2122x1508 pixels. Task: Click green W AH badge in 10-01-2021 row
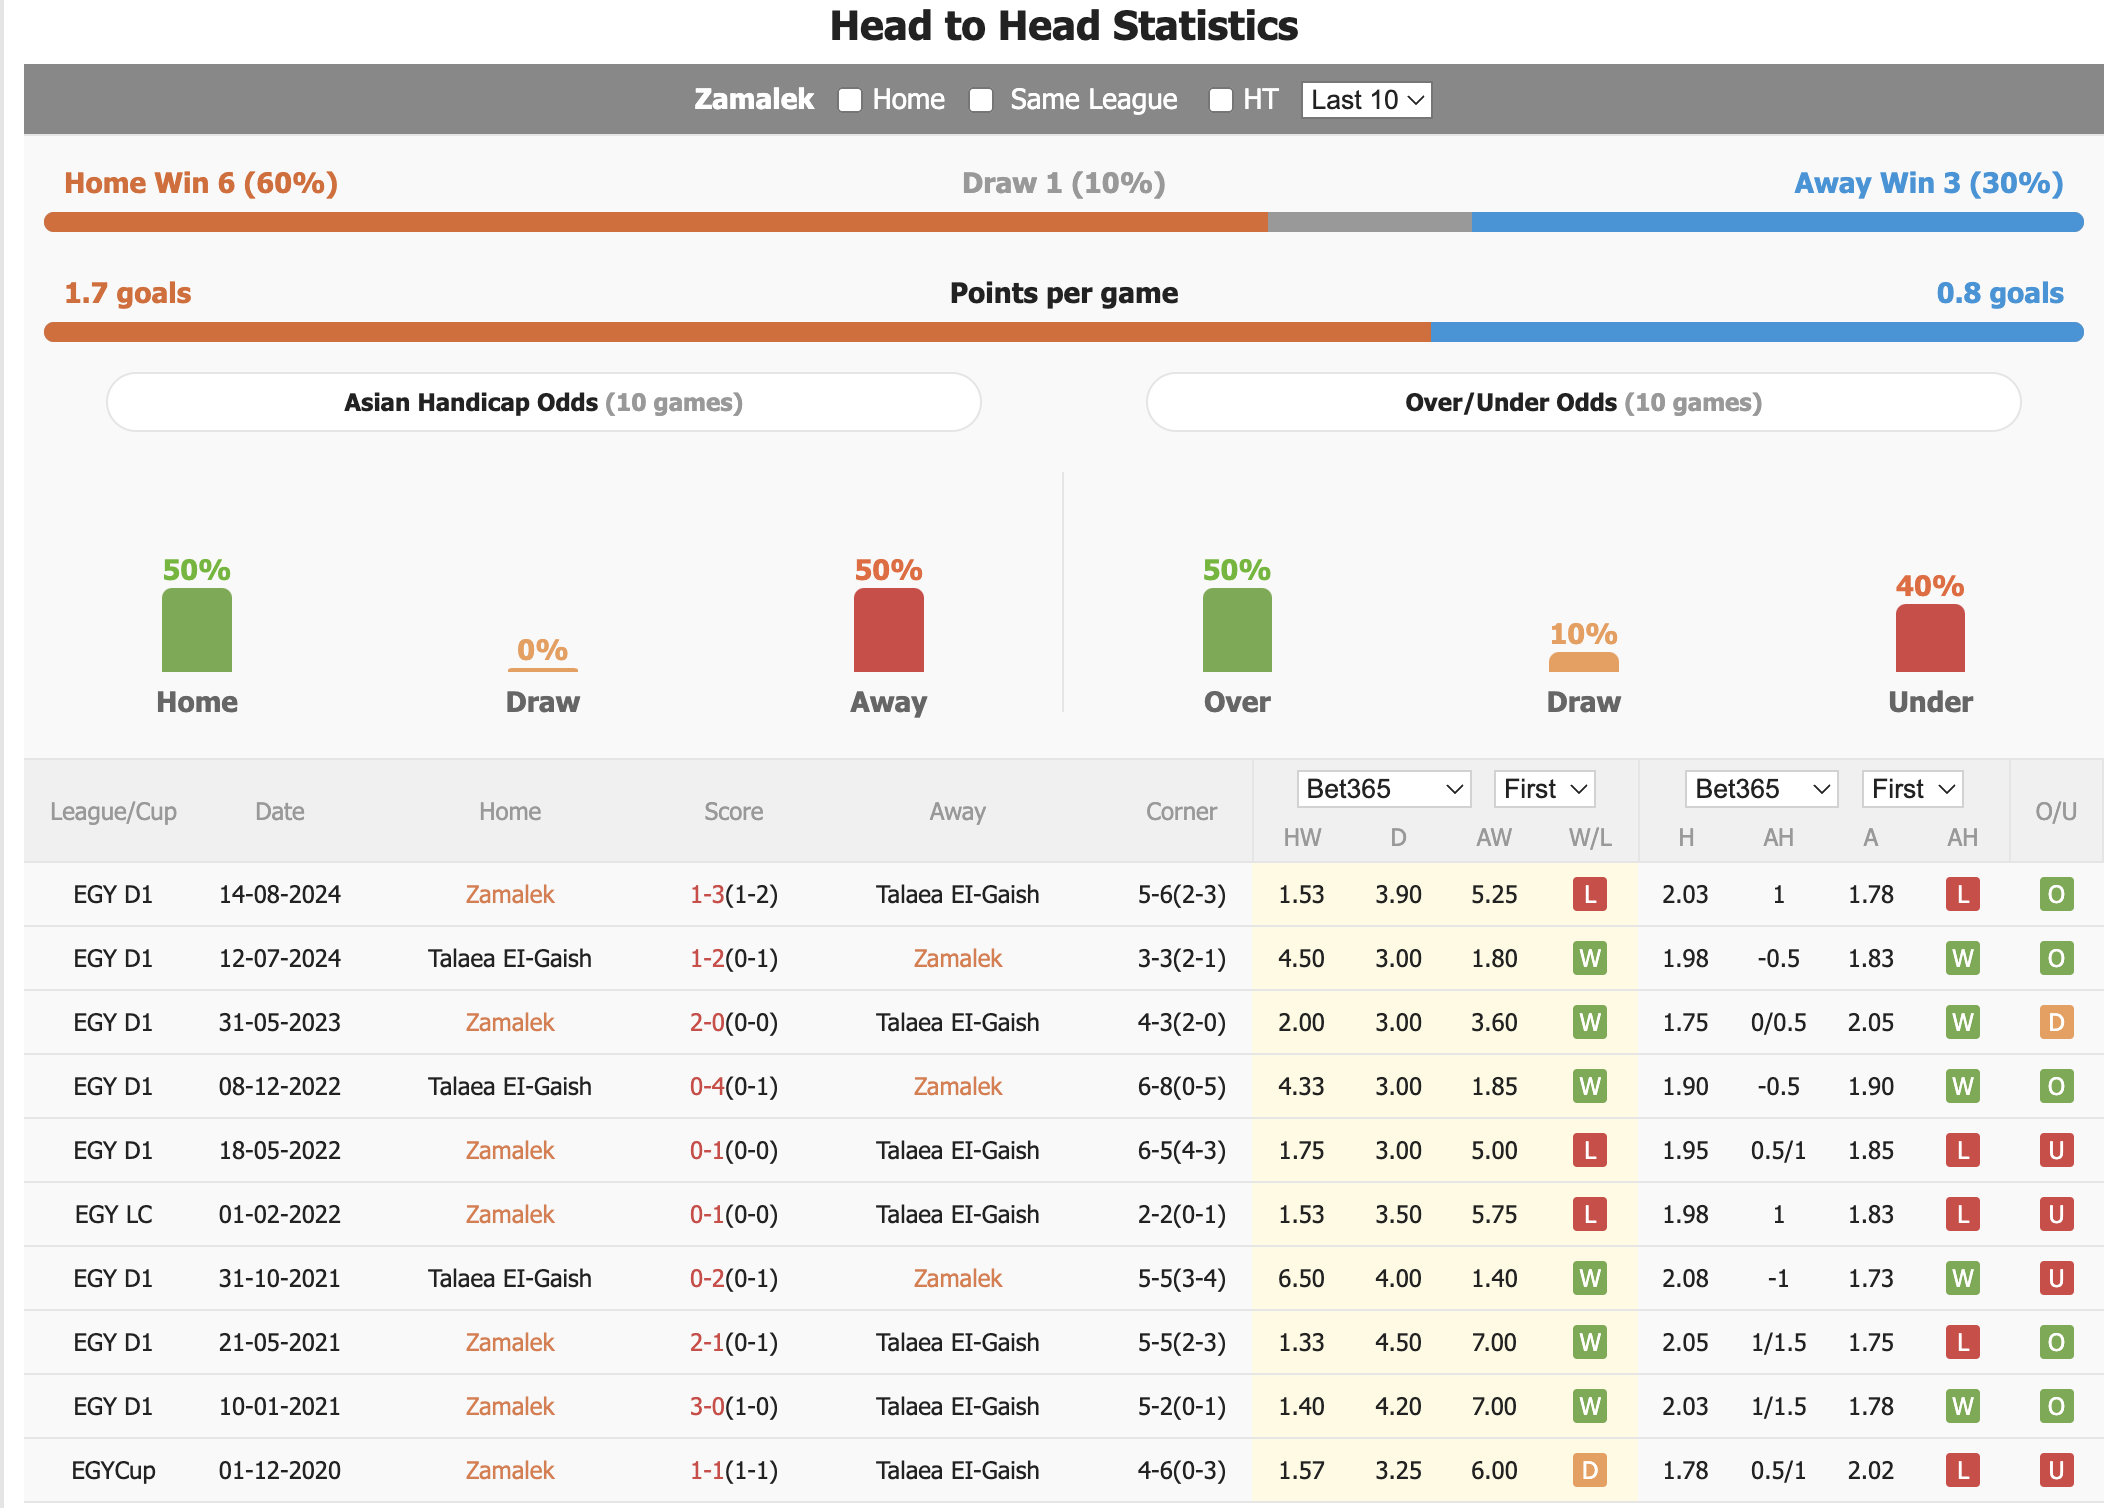point(1963,1406)
